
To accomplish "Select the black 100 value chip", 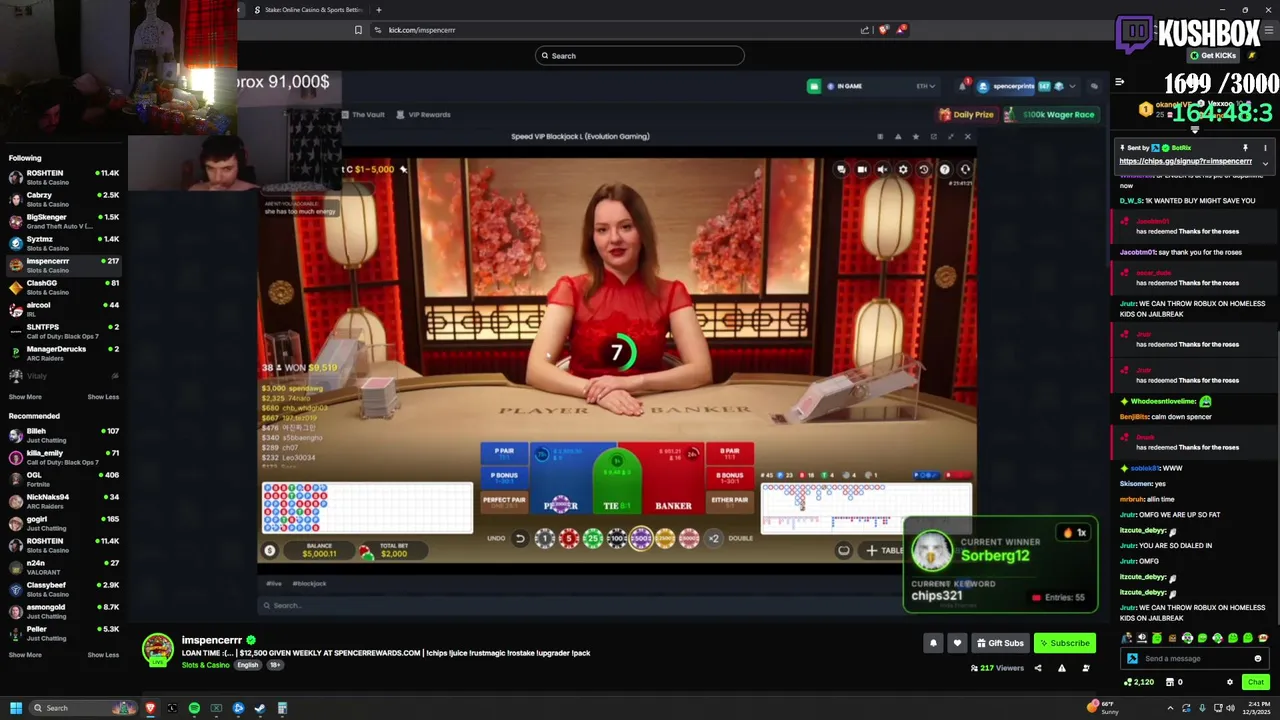I will (617, 539).
